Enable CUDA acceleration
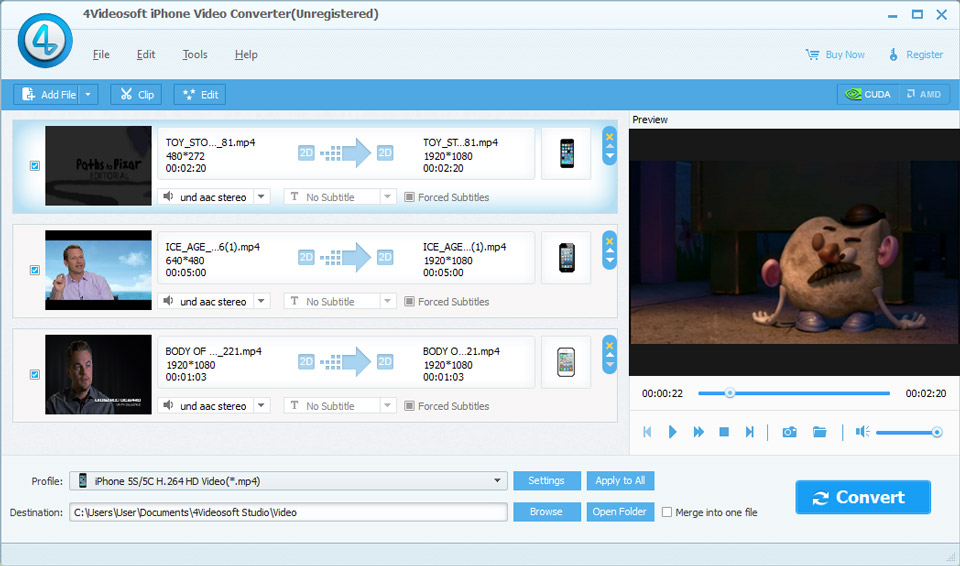This screenshot has width=960, height=566. [x=868, y=94]
